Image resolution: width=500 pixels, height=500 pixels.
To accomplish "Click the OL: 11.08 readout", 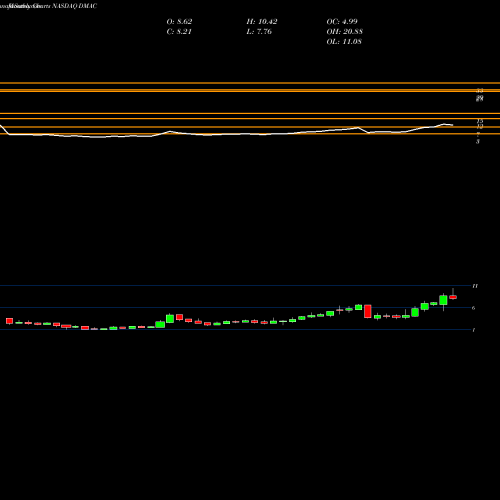I will (x=344, y=42).
